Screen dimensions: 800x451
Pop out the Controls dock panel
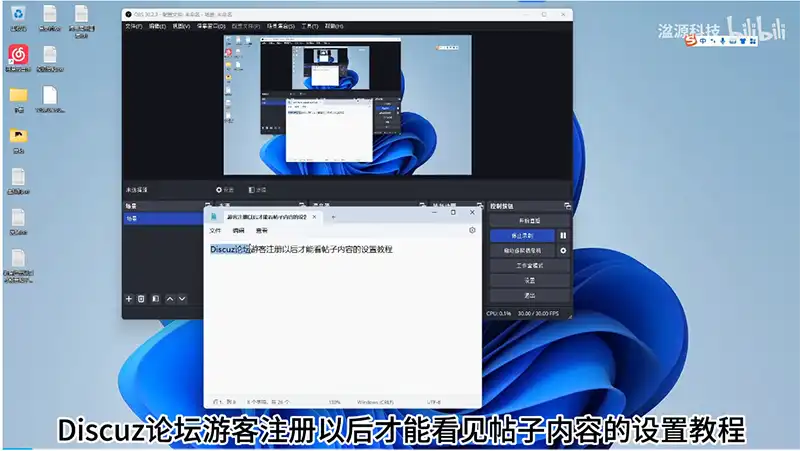pyautogui.click(x=567, y=205)
